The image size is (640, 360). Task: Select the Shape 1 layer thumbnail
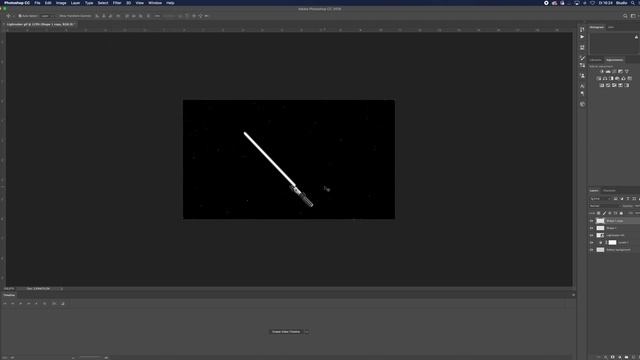pos(600,228)
